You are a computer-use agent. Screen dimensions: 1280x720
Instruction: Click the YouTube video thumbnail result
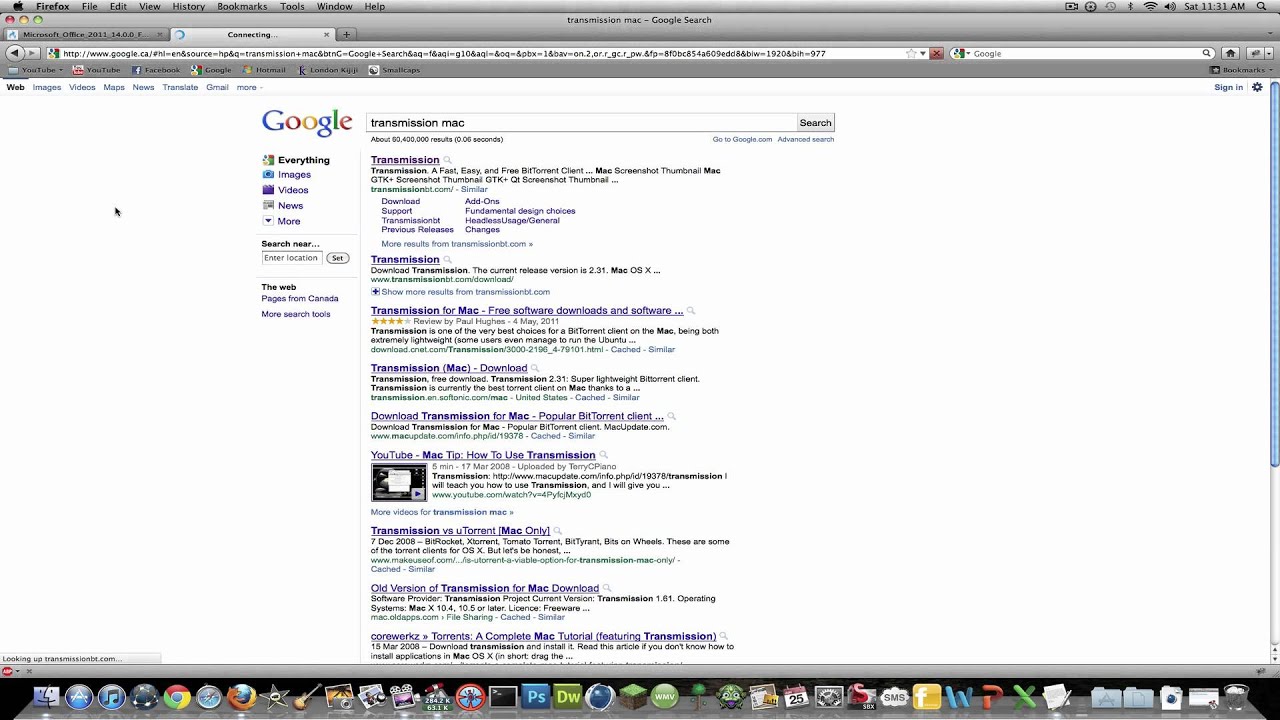coord(399,482)
